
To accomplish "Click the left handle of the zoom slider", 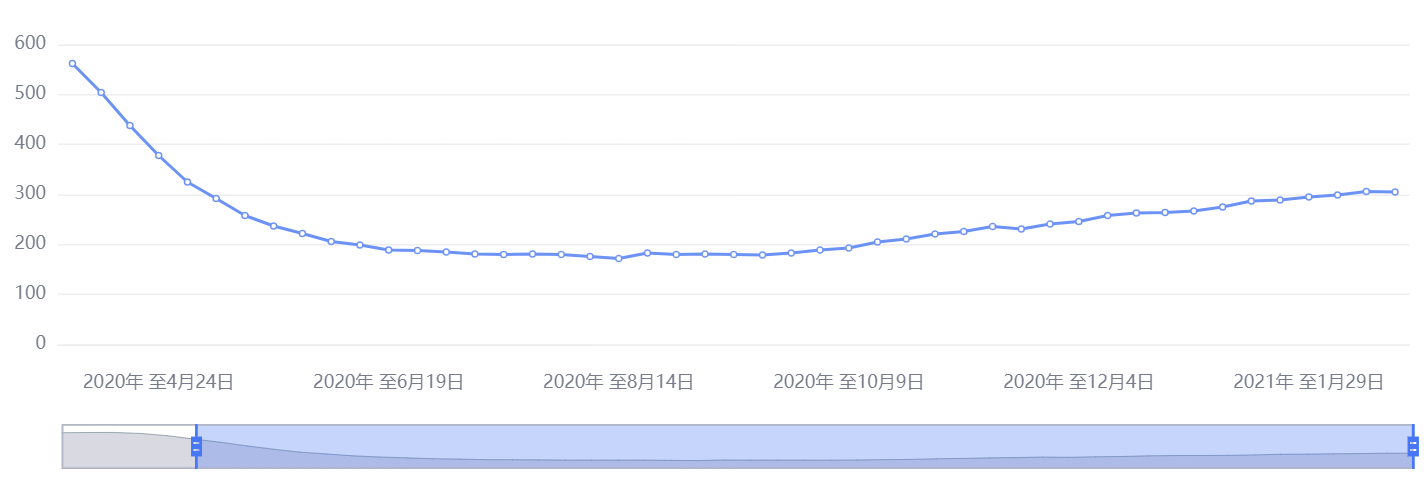I will (196, 446).
